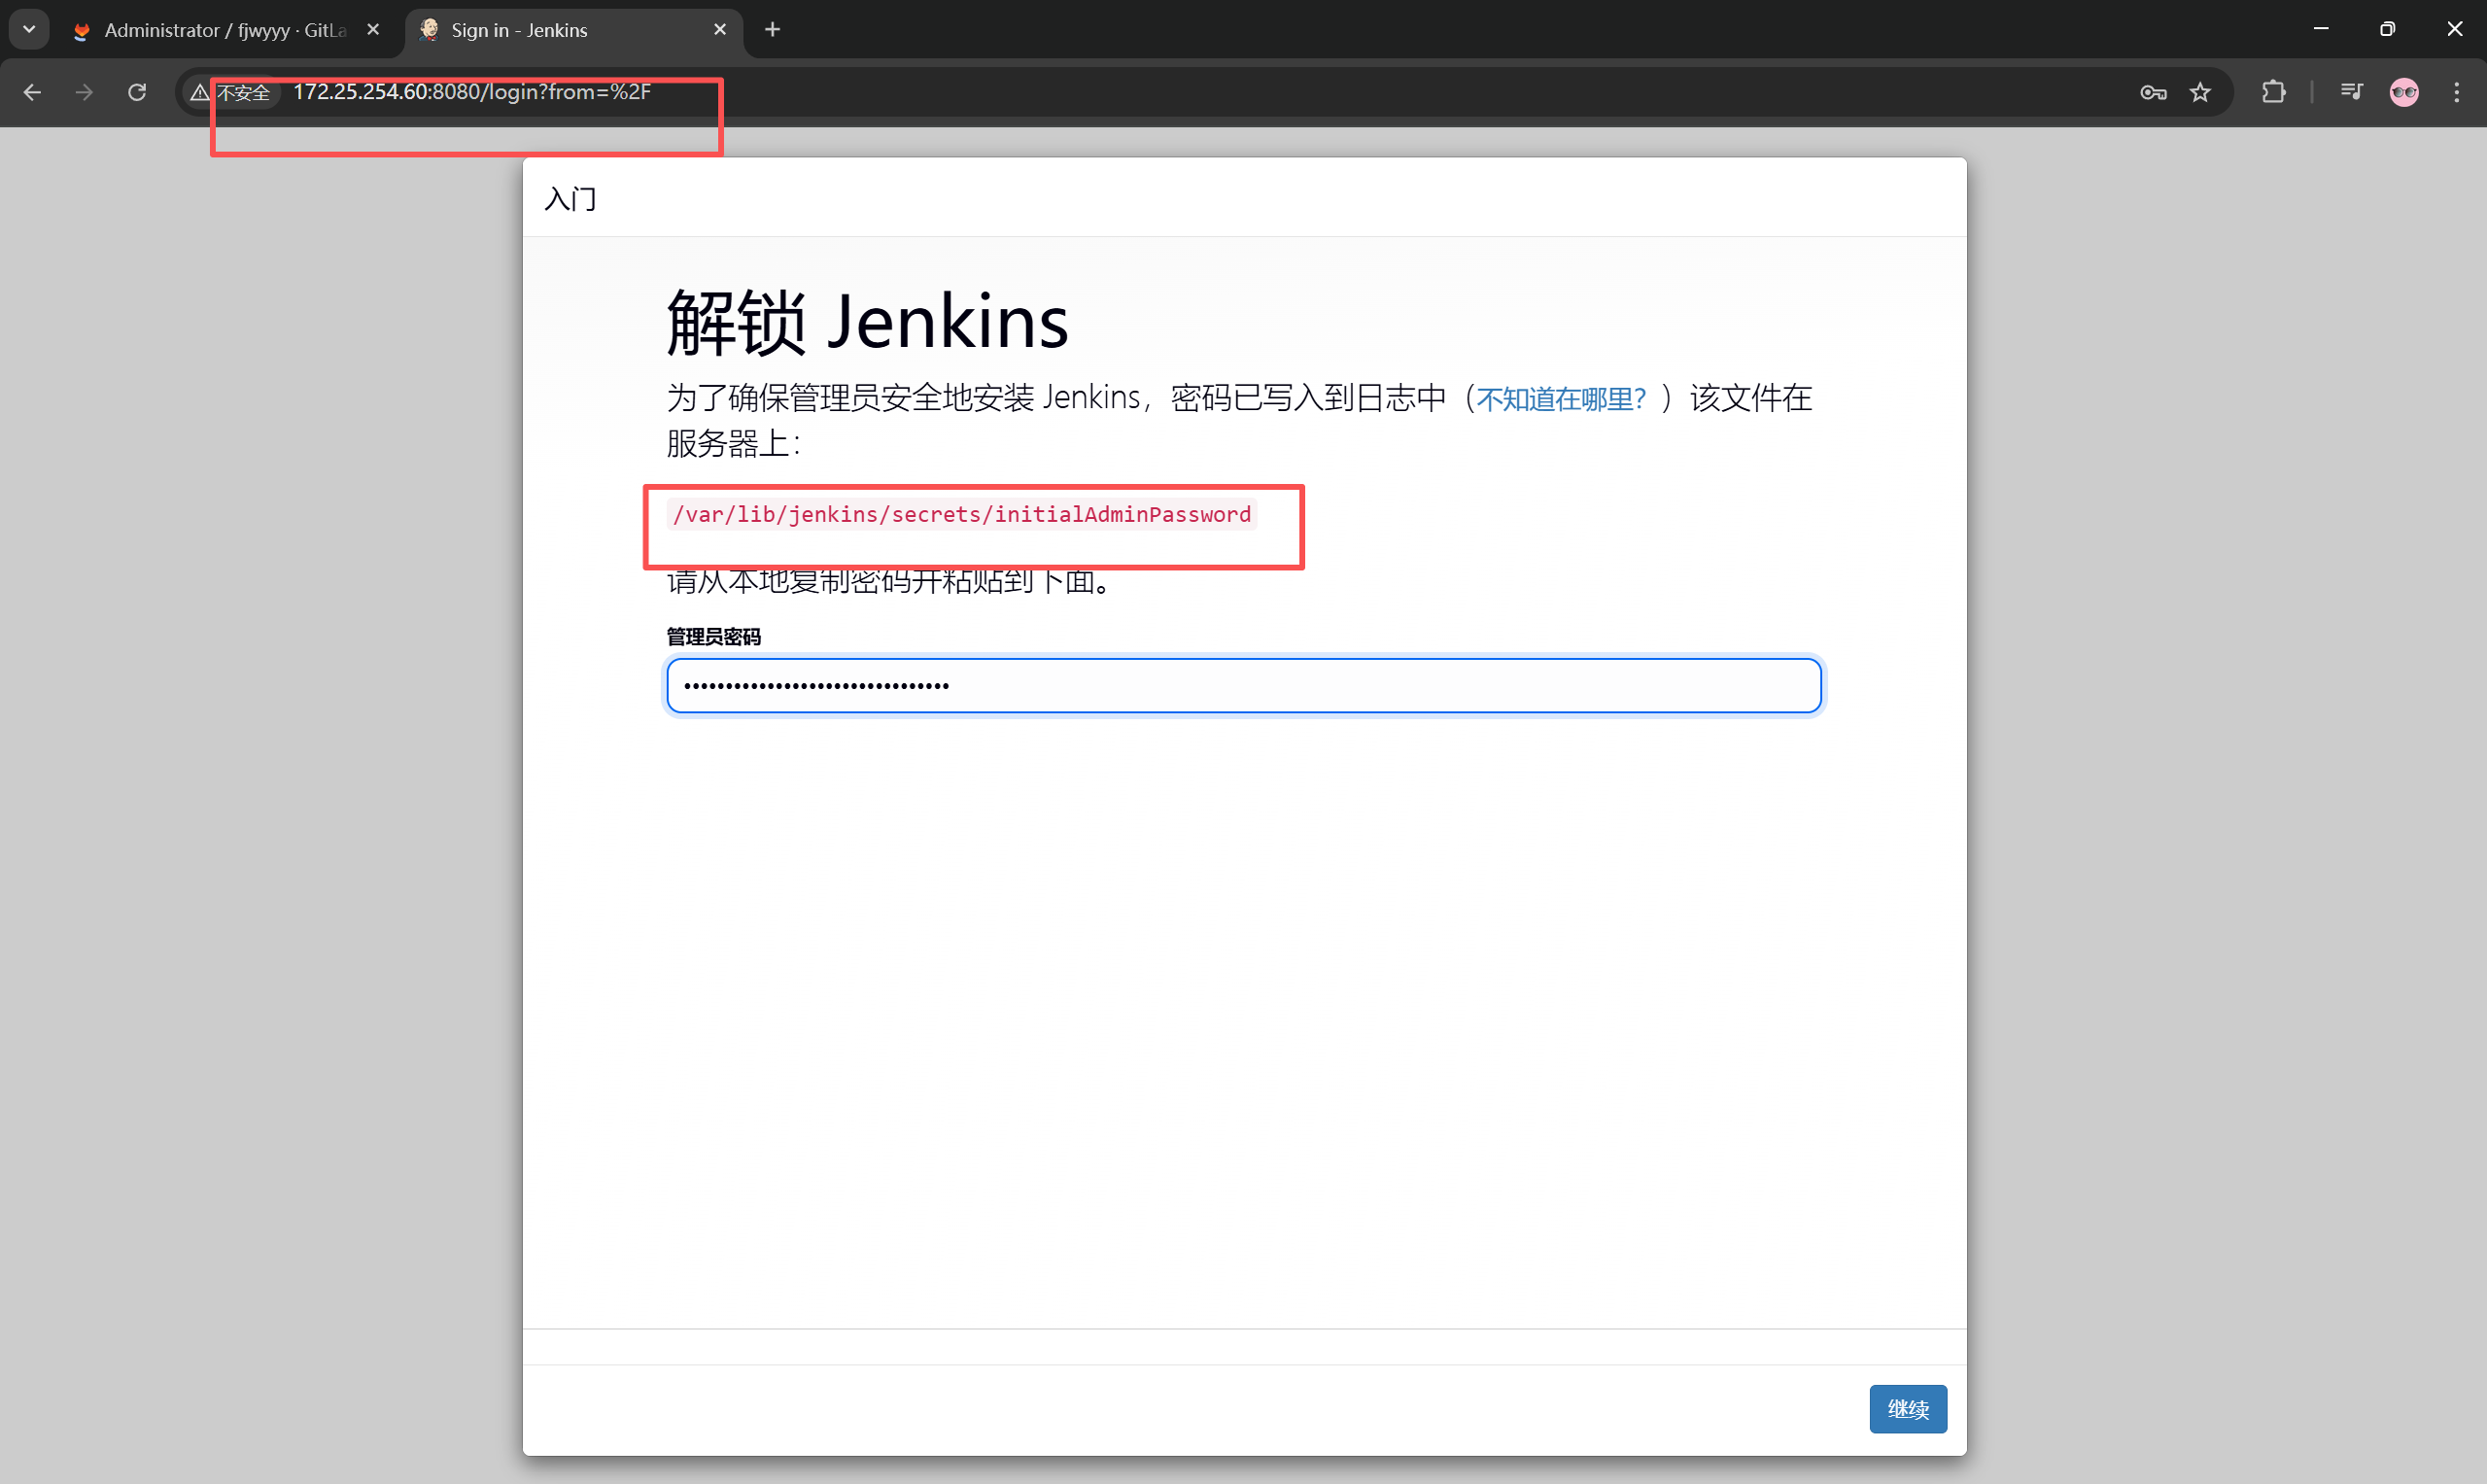Expand the tab search dropdown arrow
Viewport: 2487px width, 1484px height.
(x=29, y=29)
